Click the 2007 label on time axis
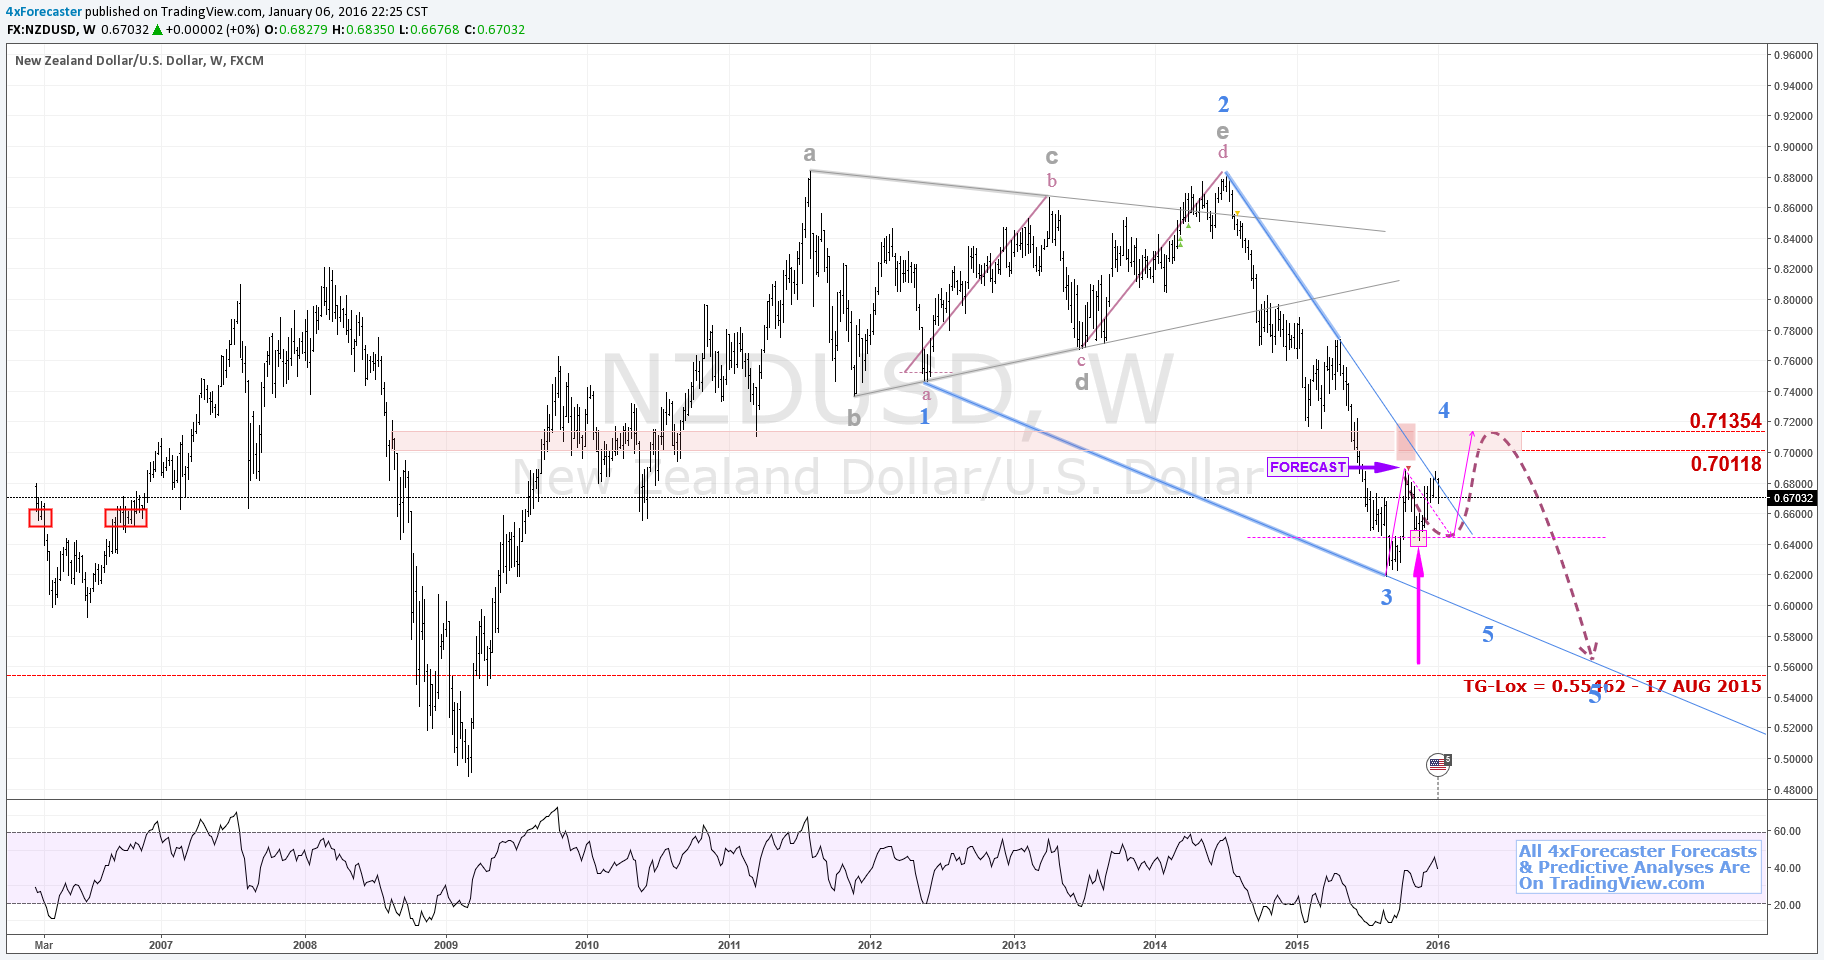1824x960 pixels. pos(160,945)
